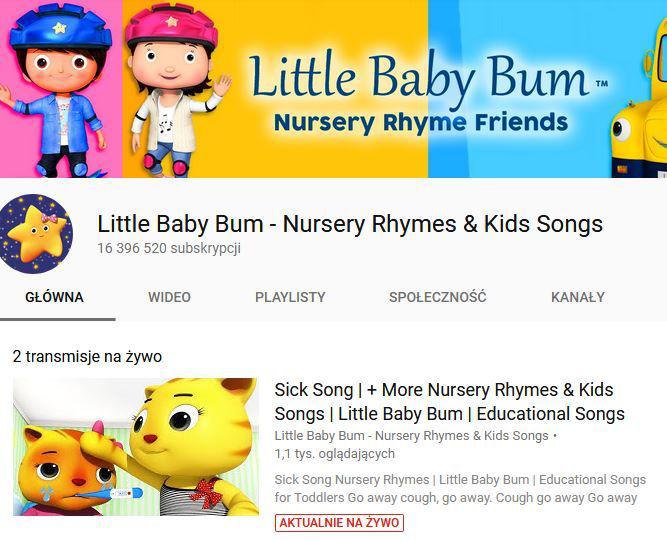Image resolution: width=667 pixels, height=540 pixels.
Task: Go to the SPOŁECZNOŚĆ tab
Action: point(437,297)
